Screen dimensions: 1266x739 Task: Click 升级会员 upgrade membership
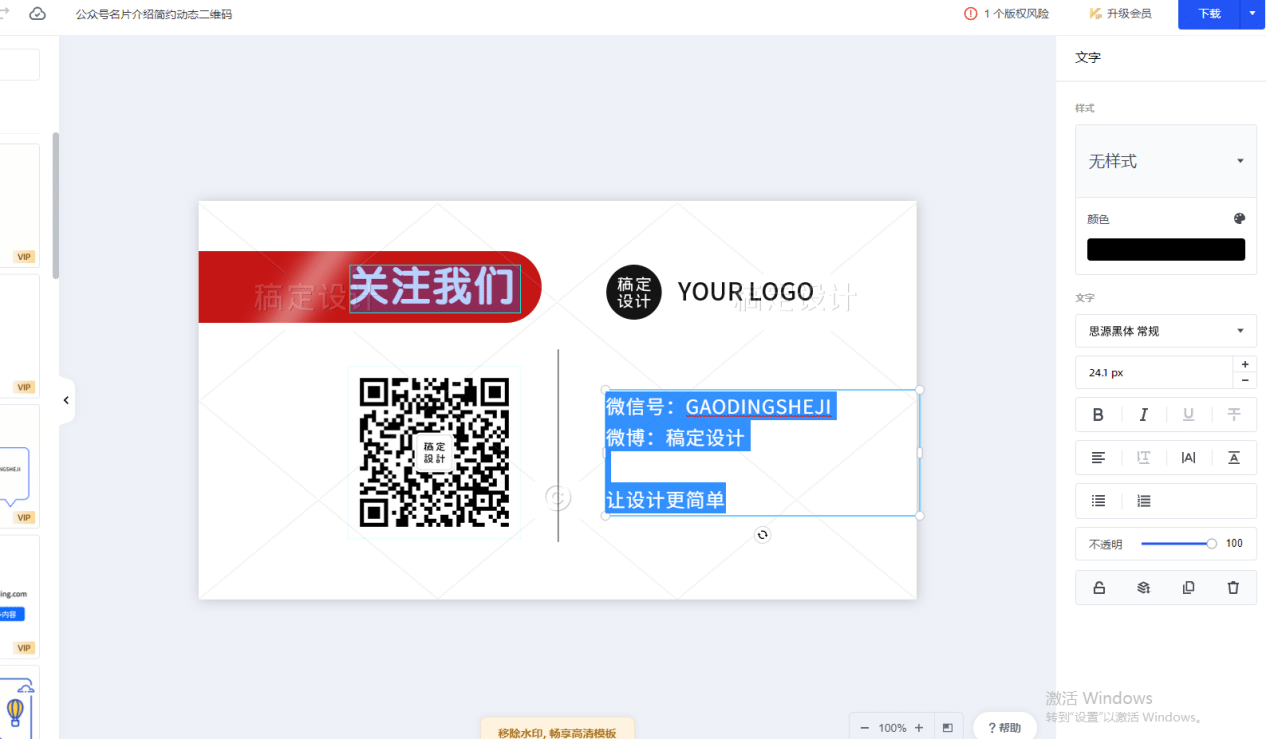(x=1121, y=14)
